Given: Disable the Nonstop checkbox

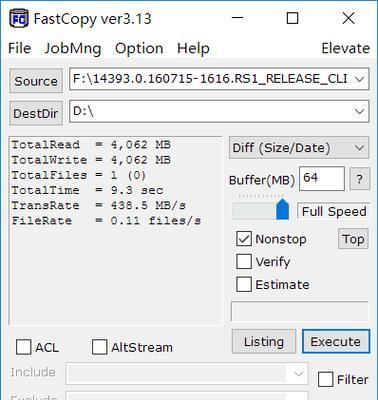Looking at the screenshot, I should point(244,239).
